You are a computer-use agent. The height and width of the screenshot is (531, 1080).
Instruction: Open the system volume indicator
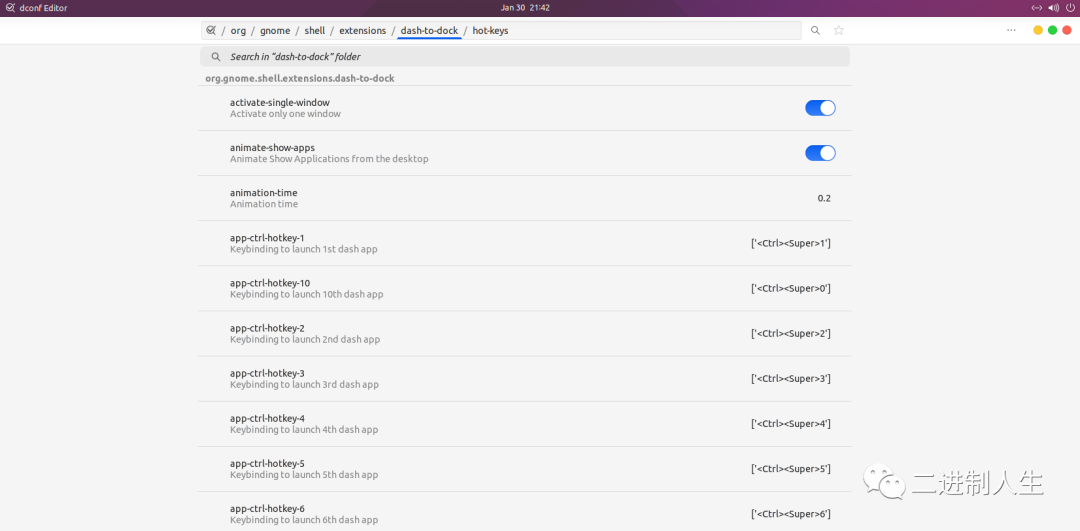coord(1052,8)
